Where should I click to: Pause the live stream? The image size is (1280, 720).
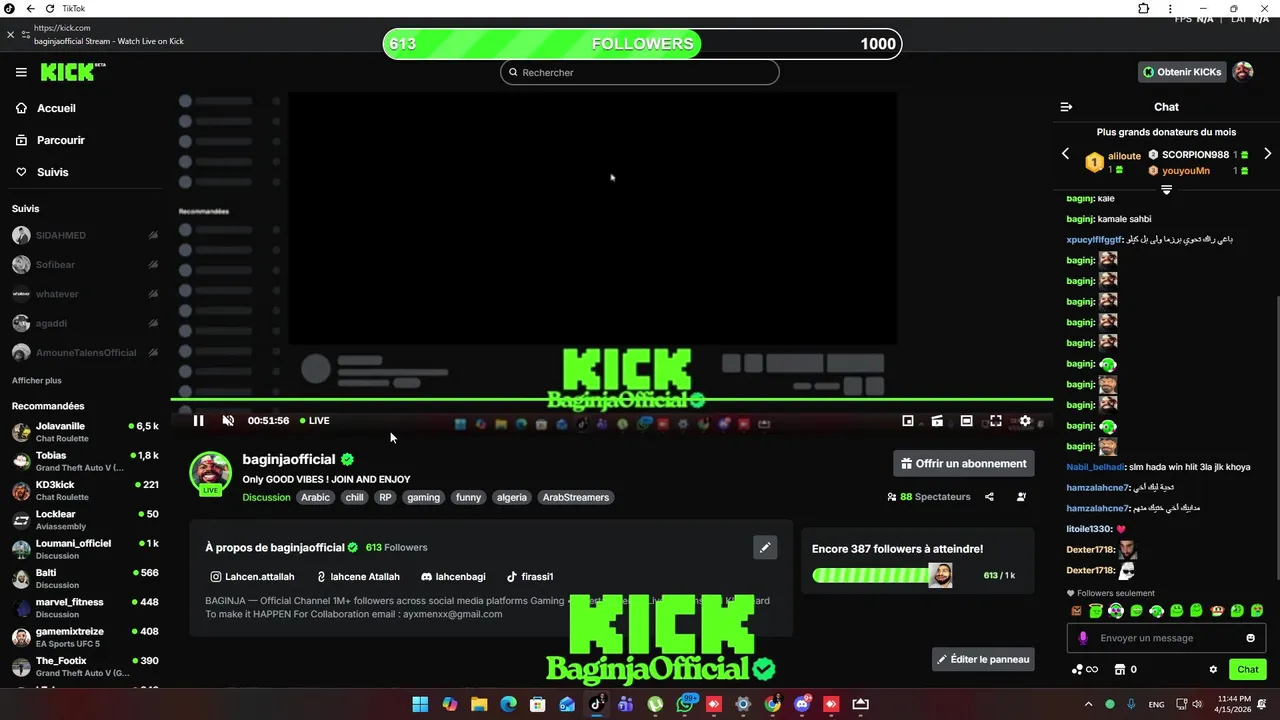click(x=198, y=421)
